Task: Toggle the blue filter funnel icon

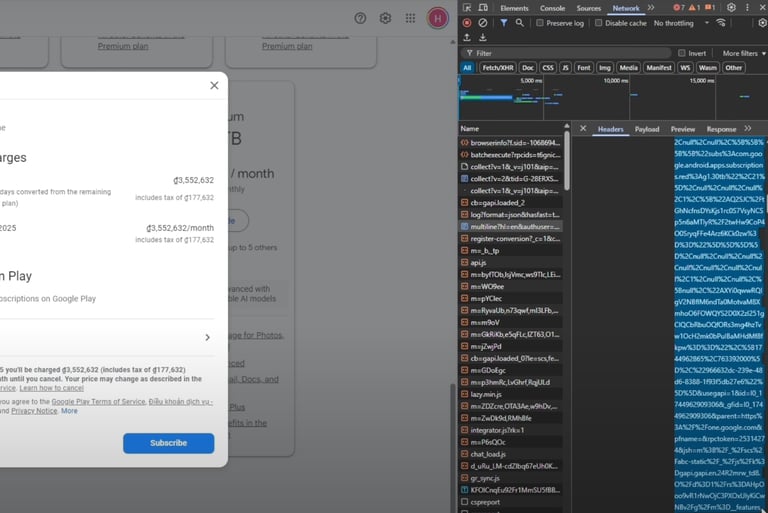Action: point(504,23)
